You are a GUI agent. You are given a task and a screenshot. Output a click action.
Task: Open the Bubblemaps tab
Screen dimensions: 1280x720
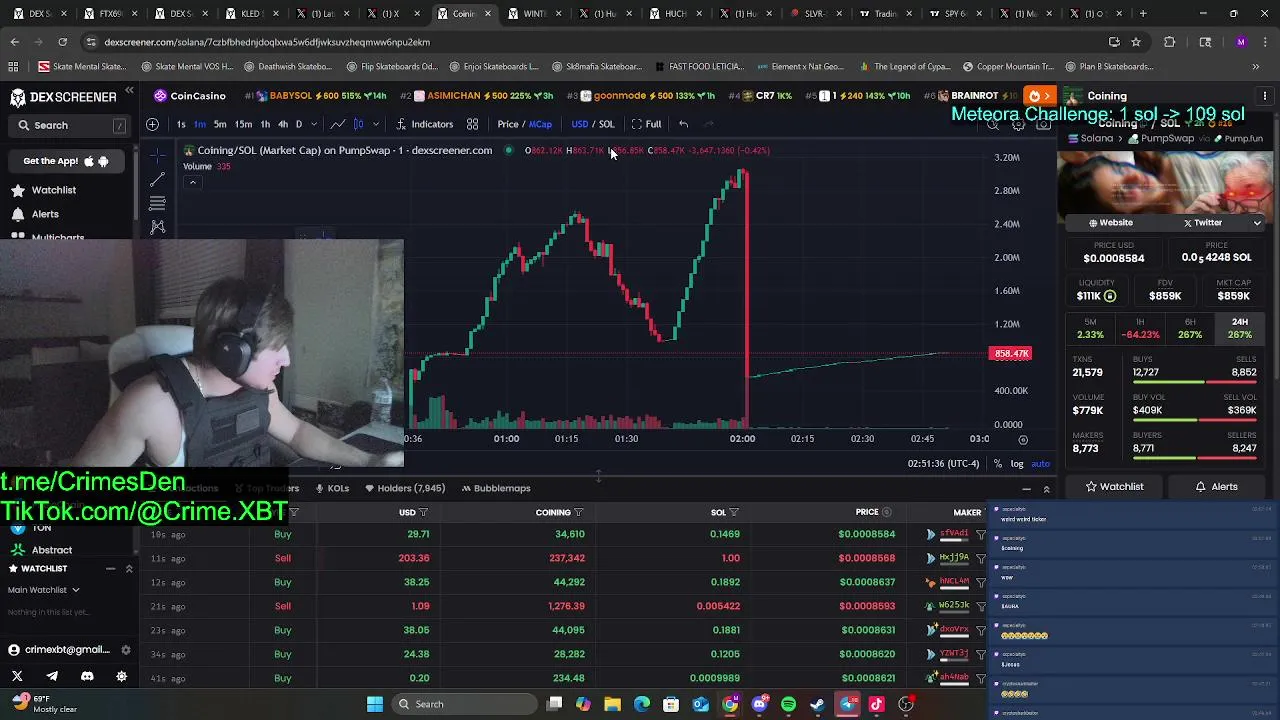click(495, 488)
